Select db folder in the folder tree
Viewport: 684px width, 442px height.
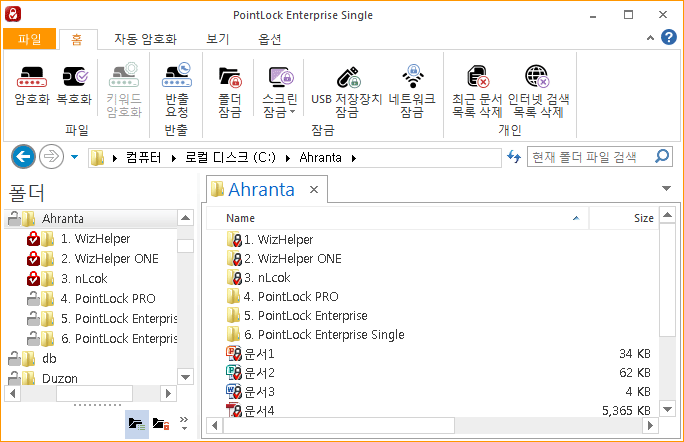click(x=49, y=359)
